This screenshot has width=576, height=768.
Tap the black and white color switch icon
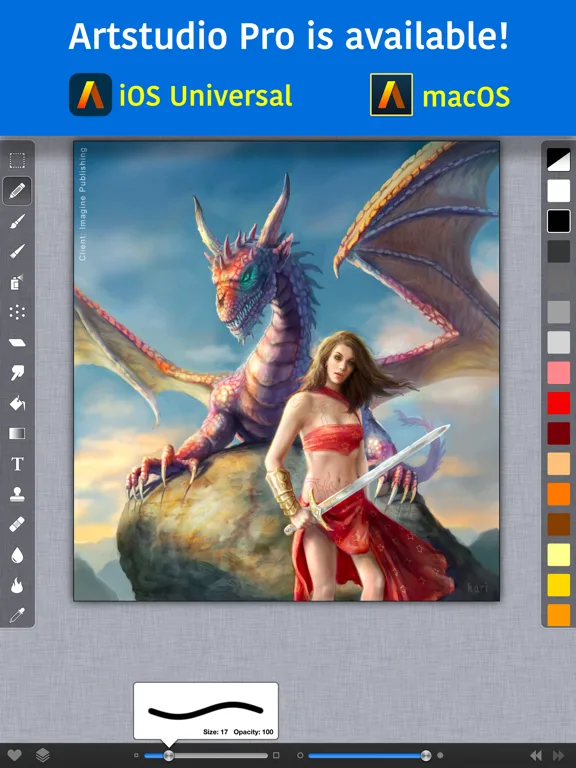click(x=558, y=160)
